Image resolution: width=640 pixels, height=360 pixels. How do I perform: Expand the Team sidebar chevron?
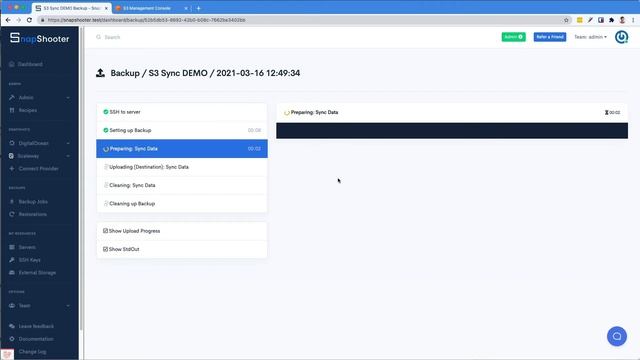point(68,306)
